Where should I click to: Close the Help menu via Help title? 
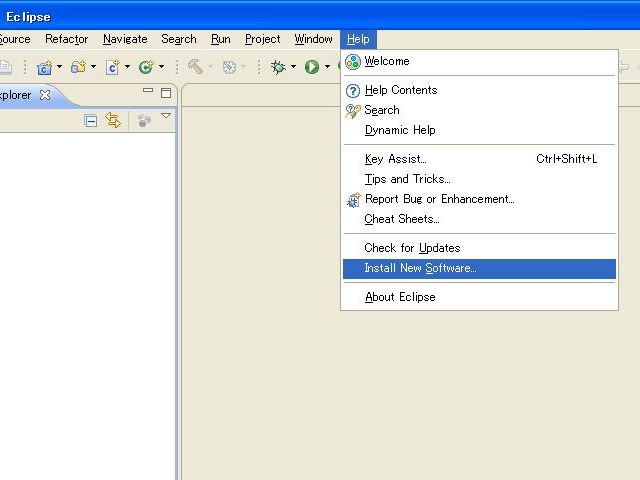(x=358, y=39)
